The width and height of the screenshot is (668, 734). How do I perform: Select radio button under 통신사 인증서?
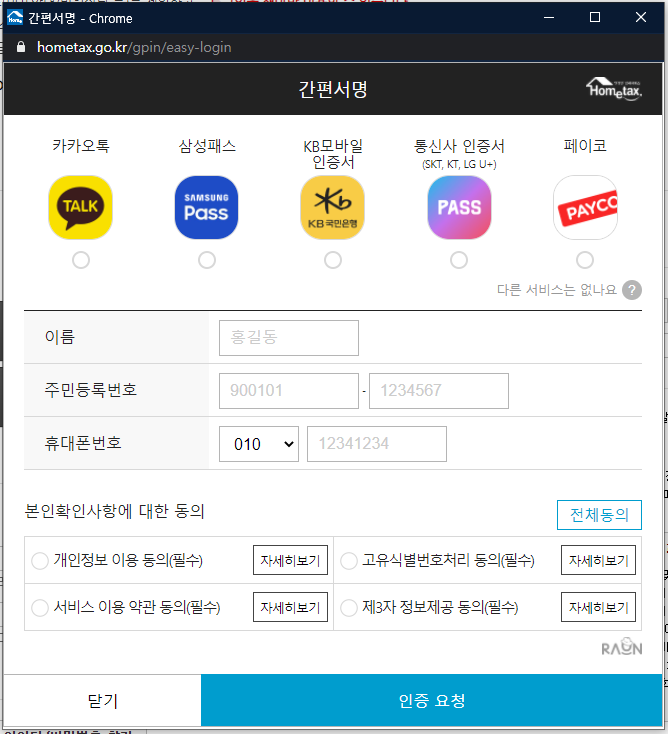[459, 260]
